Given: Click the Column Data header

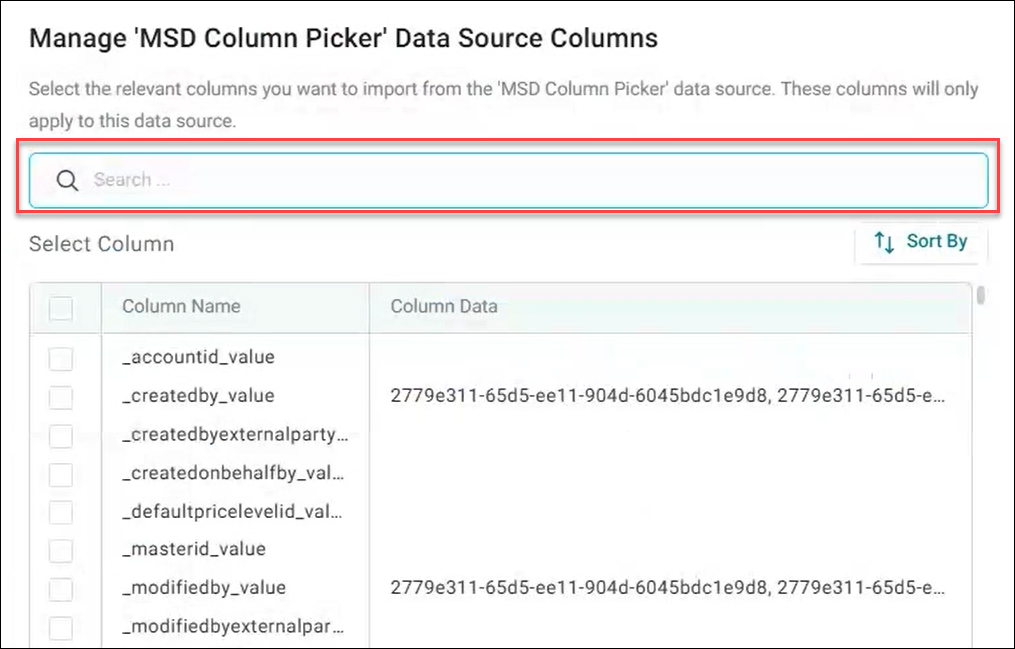Looking at the screenshot, I should pyautogui.click(x=443, y=306).
